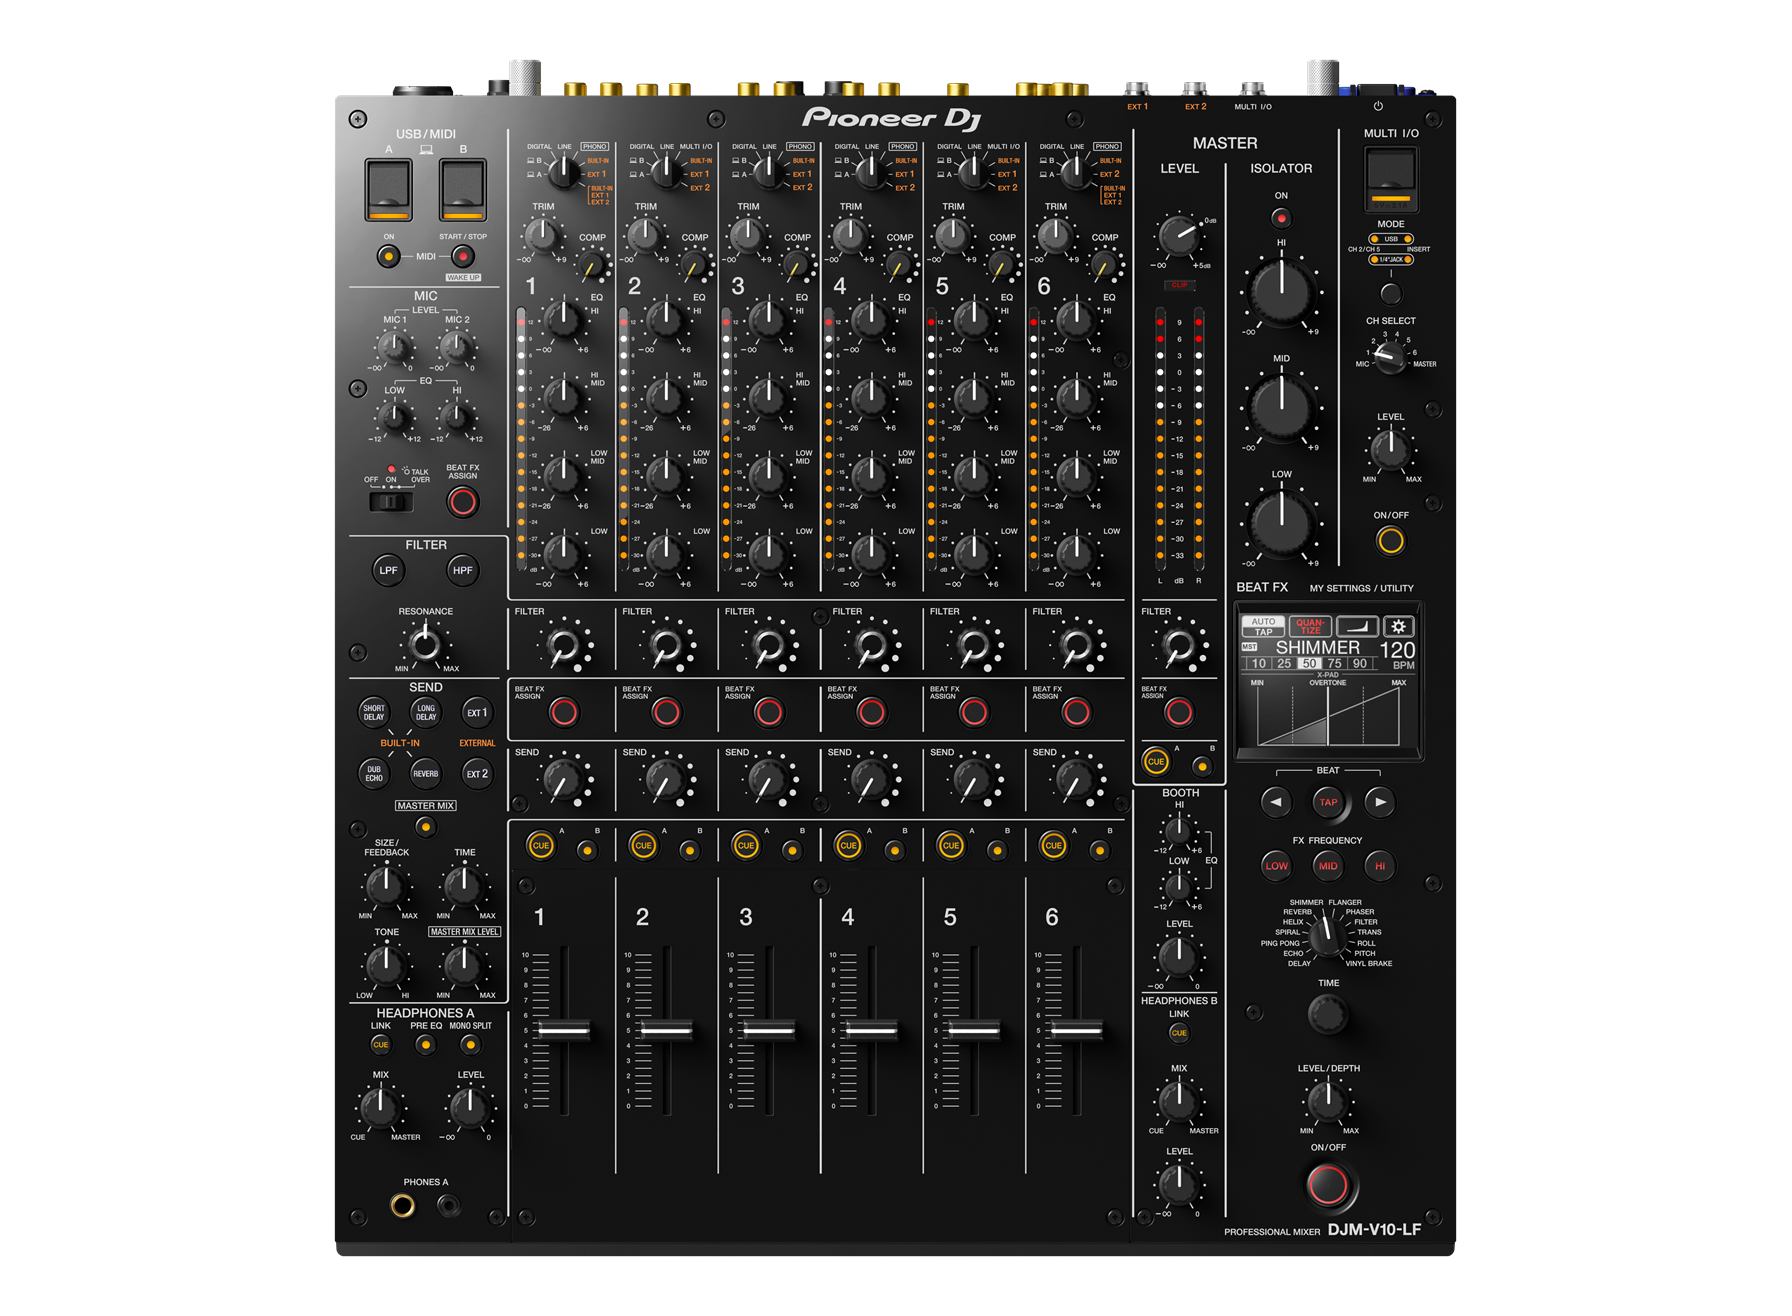Click the Beat FX type selector knob
Viewport: 1792px width, 1316px height.
point(1327,934)
